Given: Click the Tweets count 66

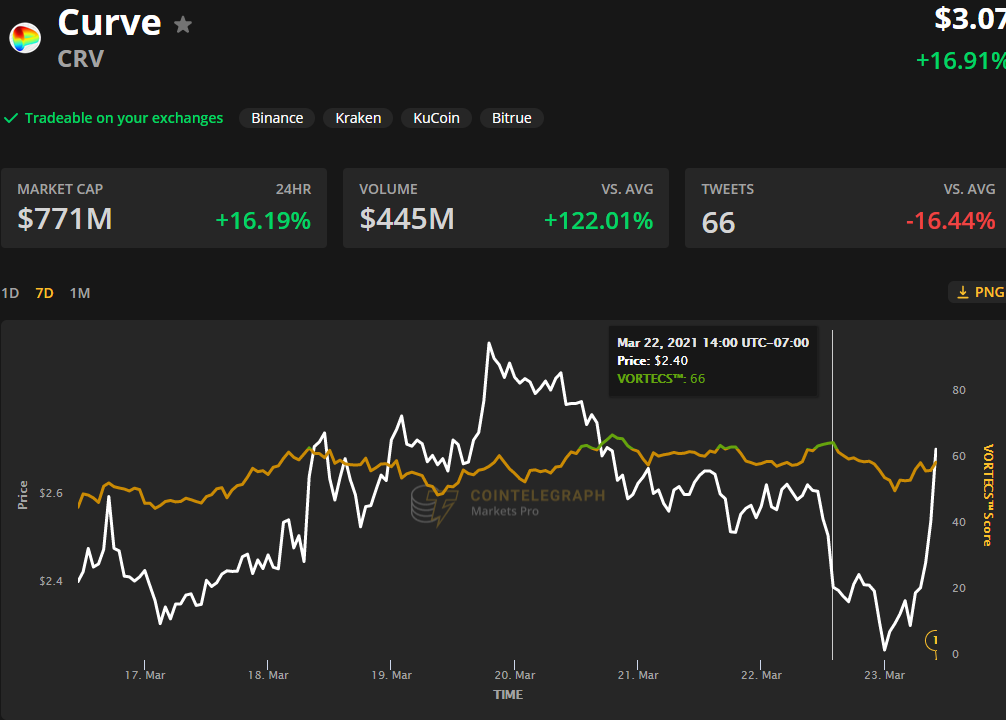Looking at the screenshot, I should pos(718,223).
